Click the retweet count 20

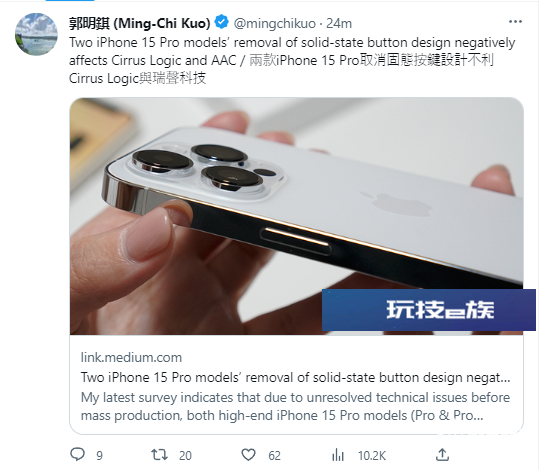coord(185,456)
